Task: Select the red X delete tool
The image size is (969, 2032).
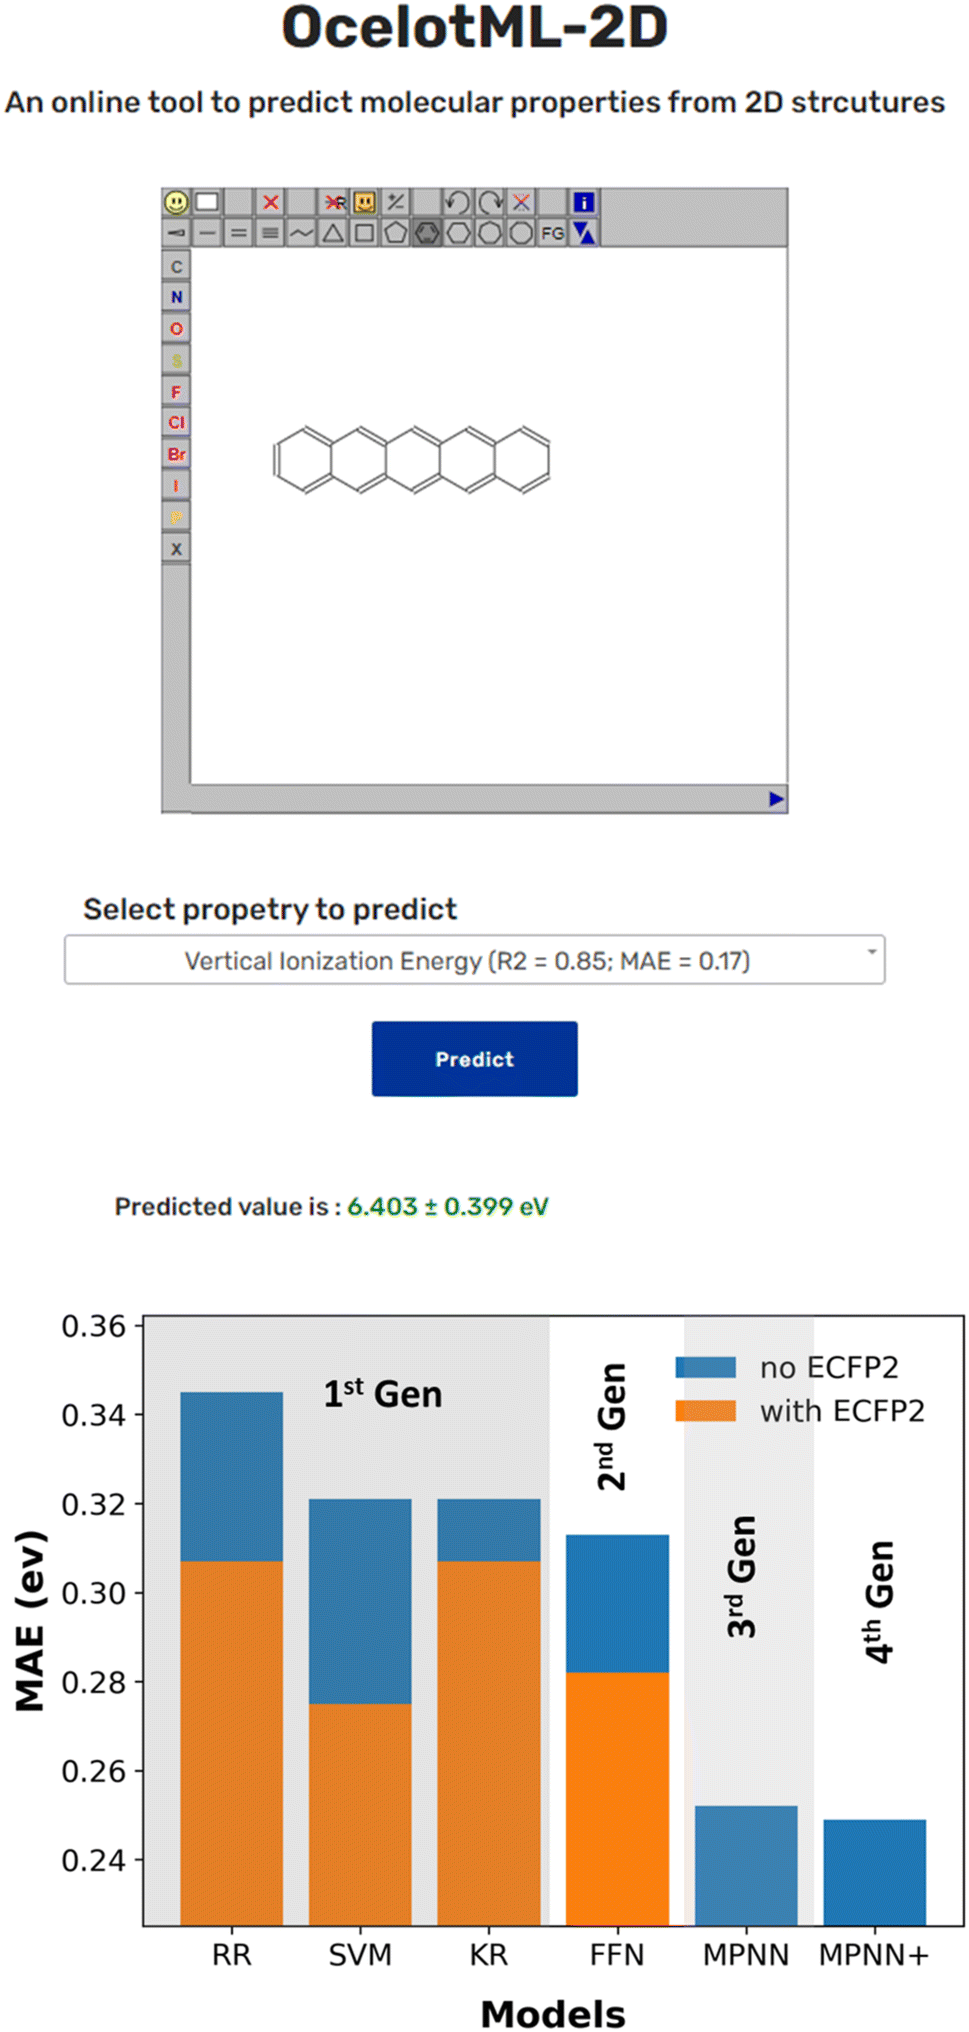Action: click(270, 202)
